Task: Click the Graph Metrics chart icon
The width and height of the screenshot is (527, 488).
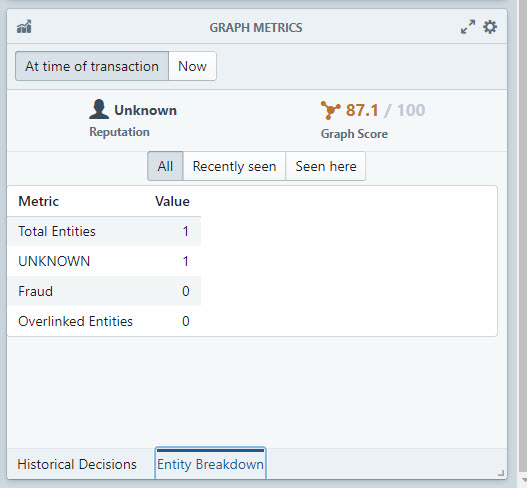Action: tap(24, 27)
